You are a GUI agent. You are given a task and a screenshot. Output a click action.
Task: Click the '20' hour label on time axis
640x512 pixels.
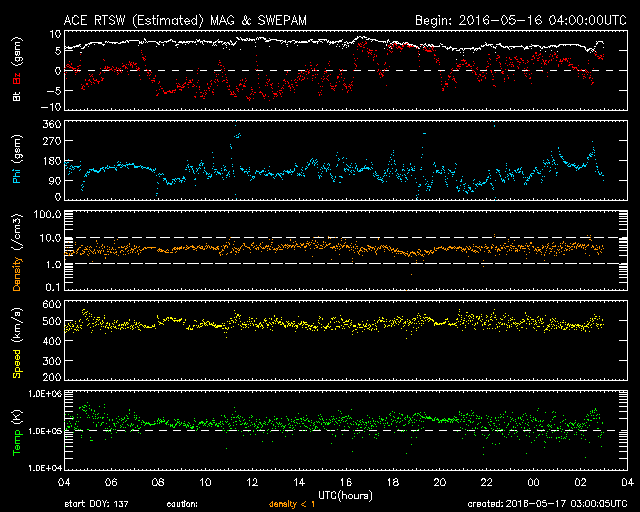(x=440, y=483)
